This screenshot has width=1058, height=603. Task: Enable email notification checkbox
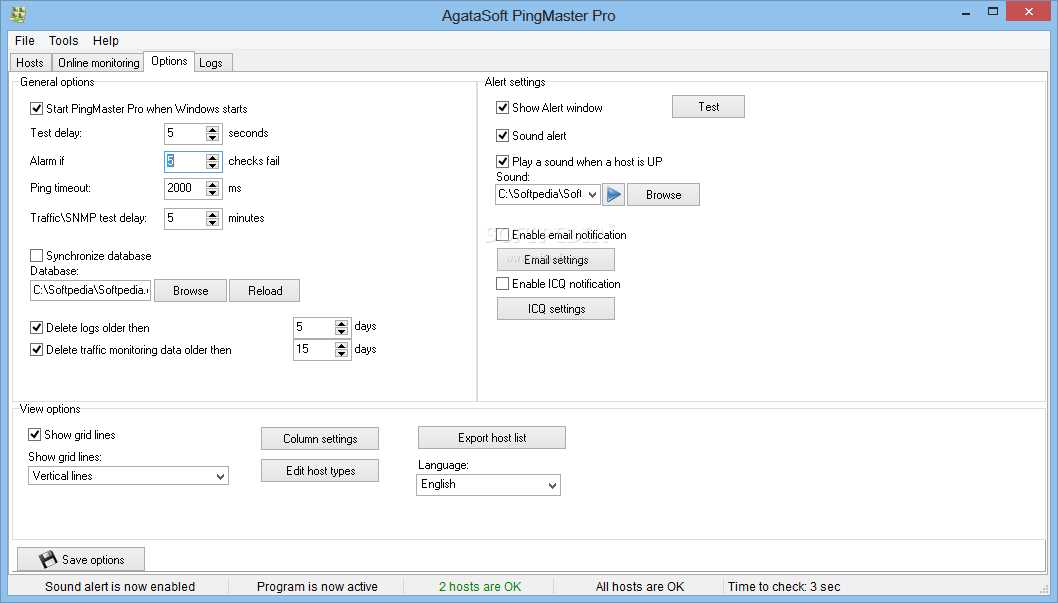coord(502,235)
